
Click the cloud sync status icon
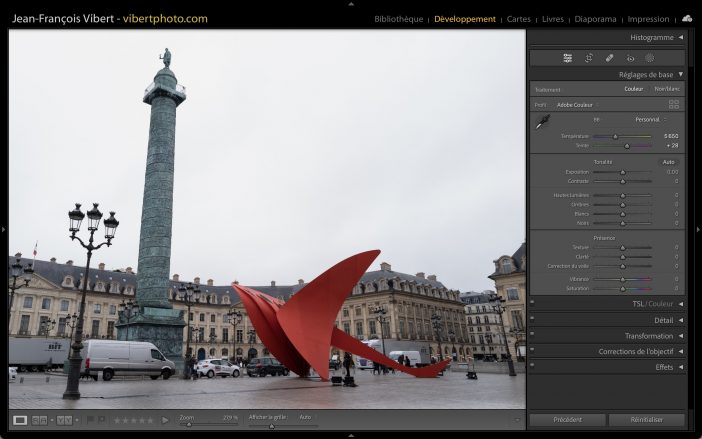pos(687,18)
